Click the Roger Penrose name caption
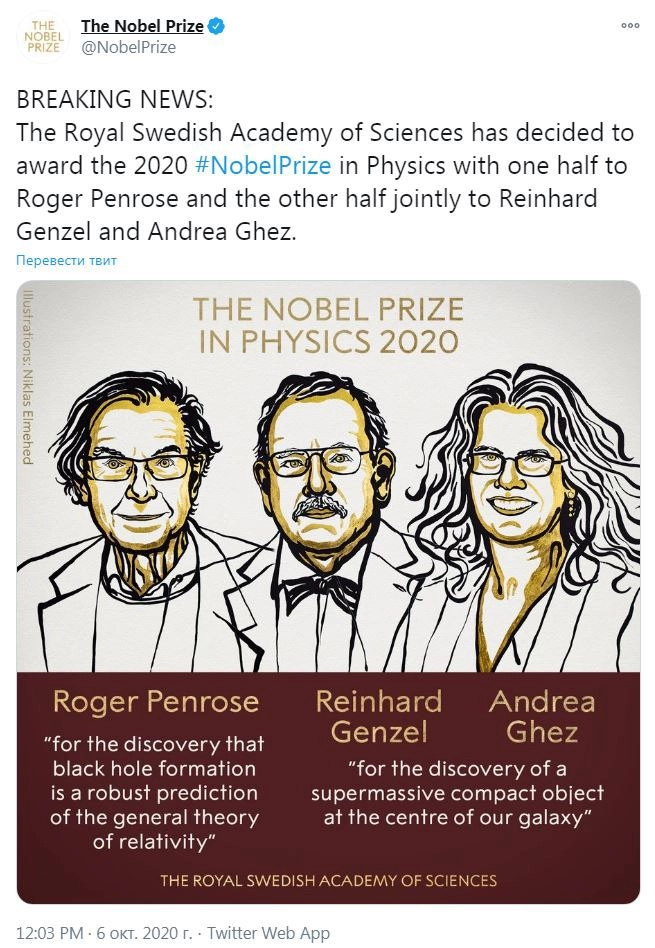This screenshot has height=948, width=655. (x=155, y=702)
